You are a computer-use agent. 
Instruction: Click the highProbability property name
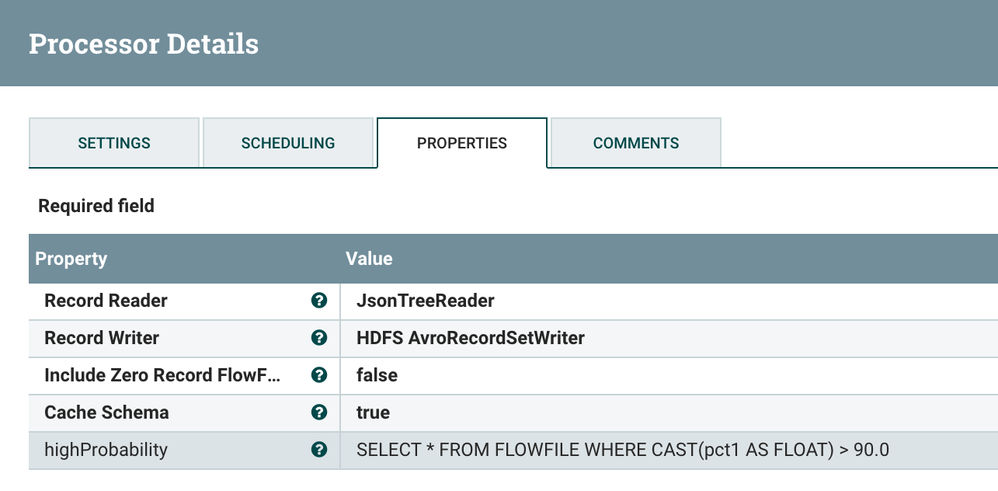[106, 450]
